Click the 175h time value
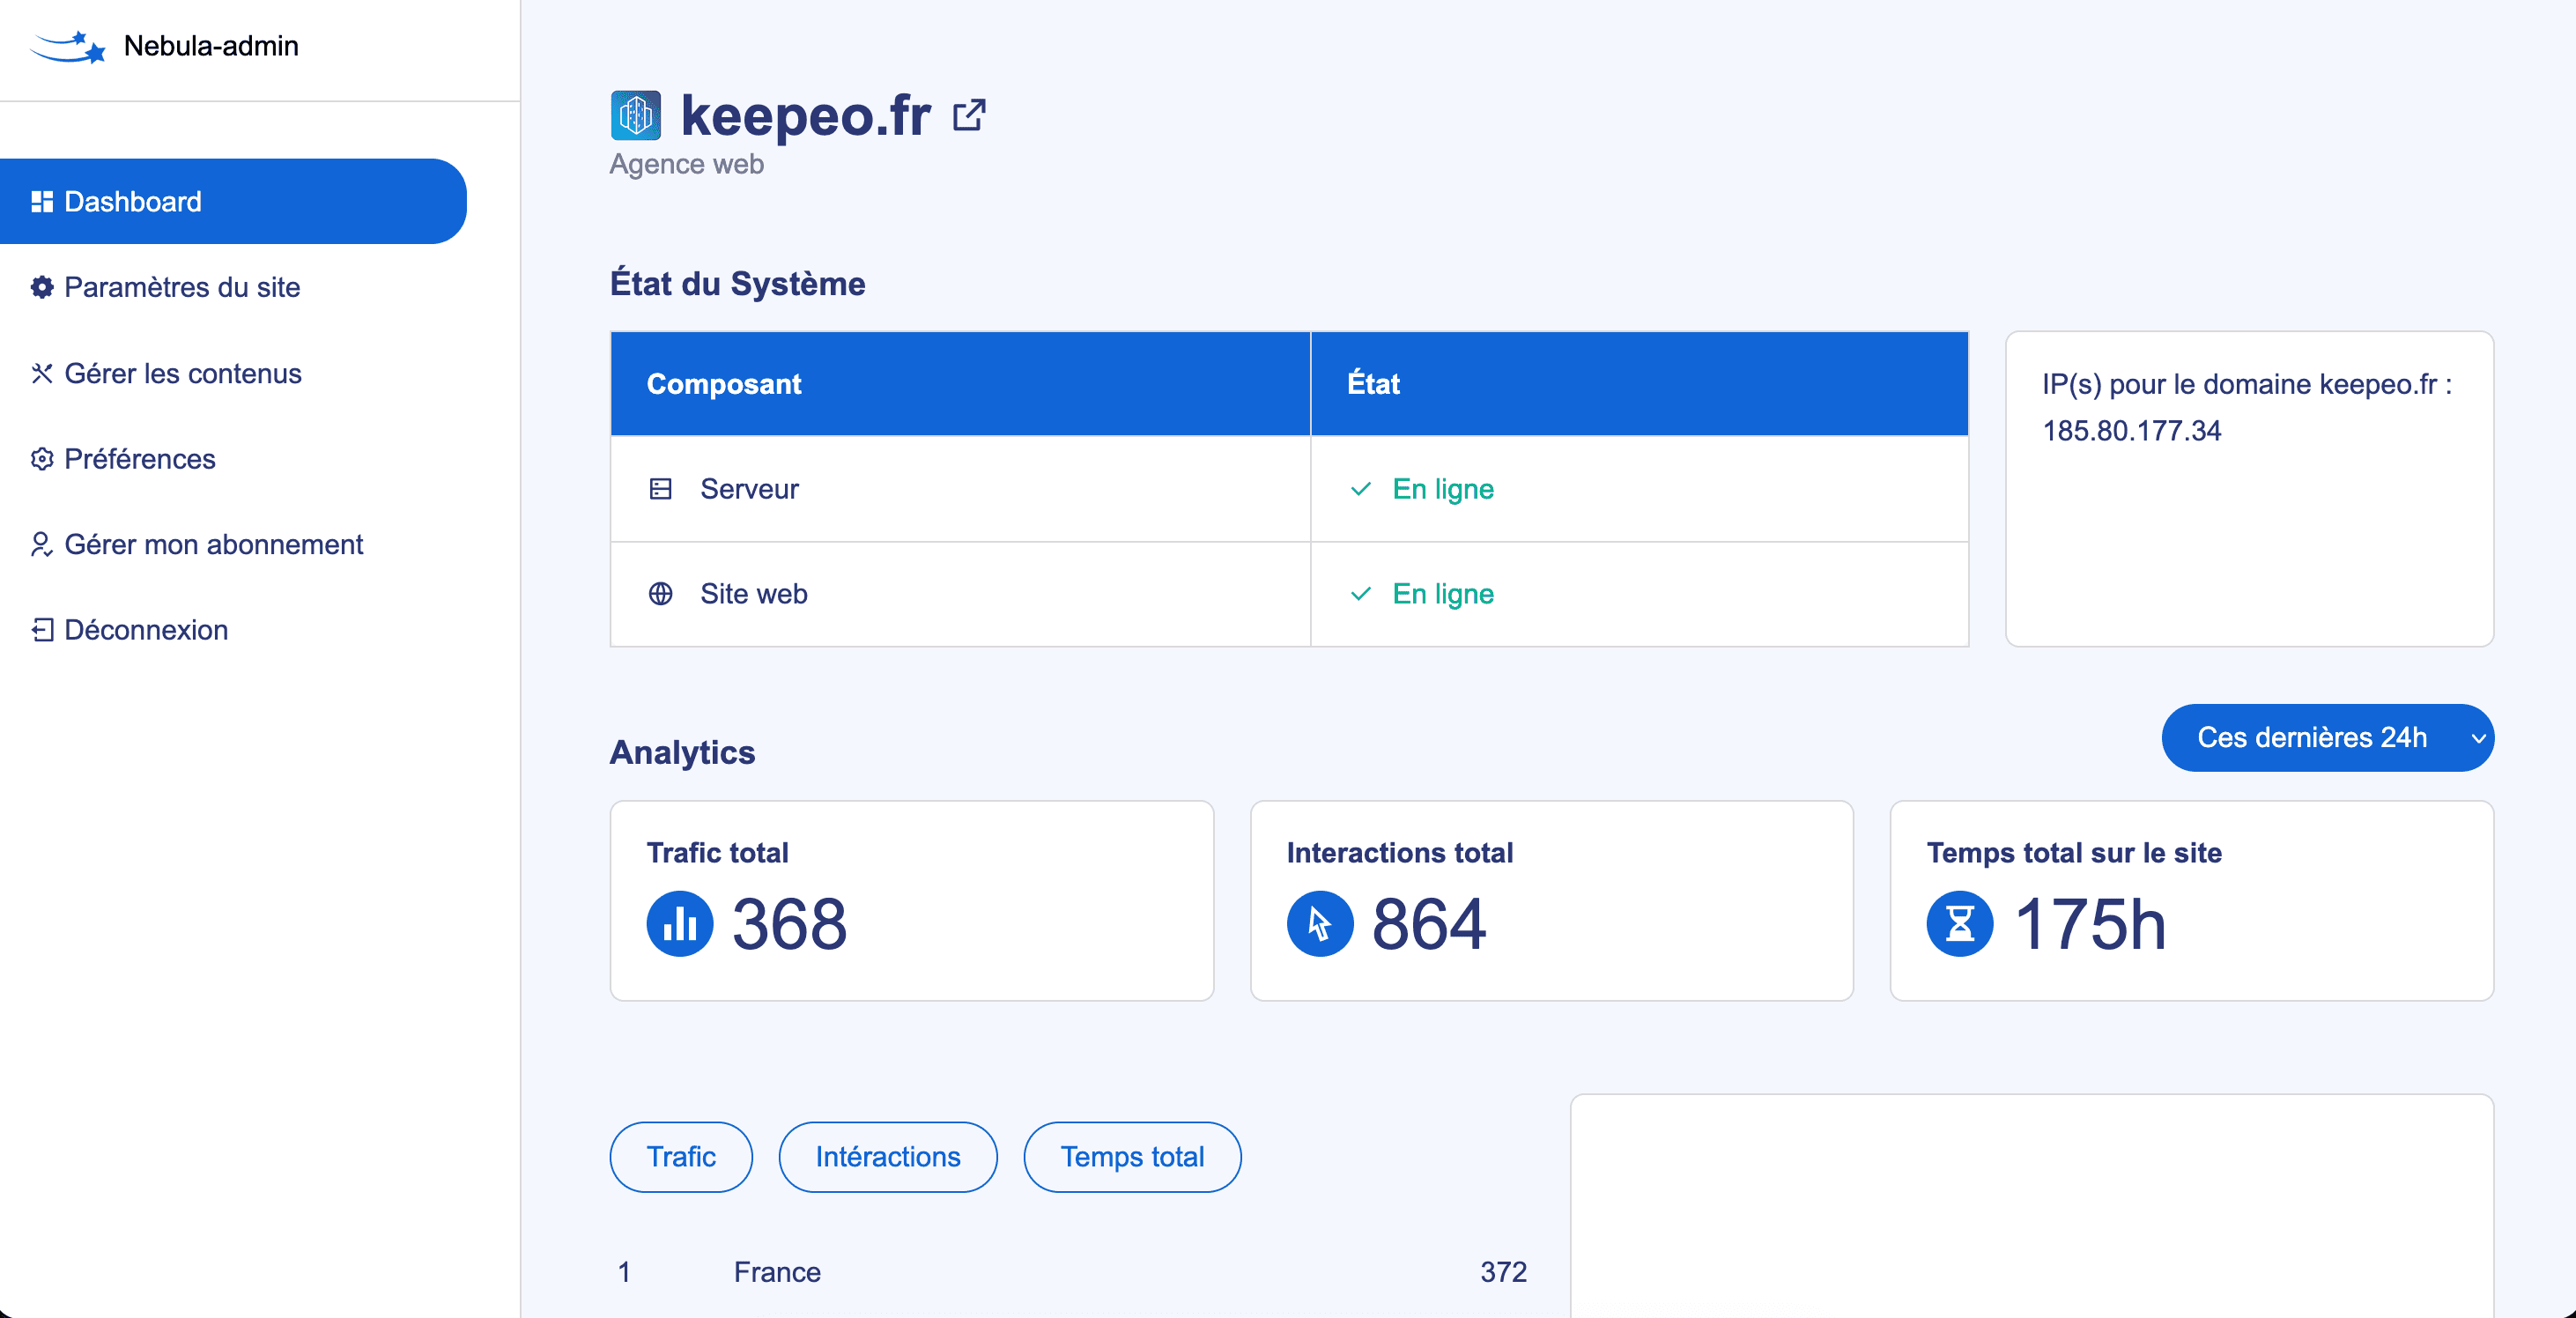The image size is (2576, 1318). click(2091, 924)
